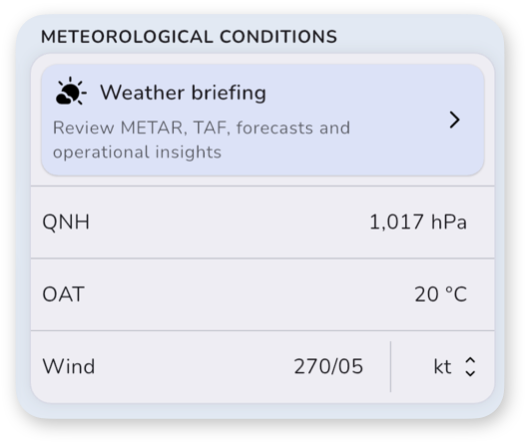Open the kt wind unit dropdown
The height and width of the screenshot is (443, 529).
coord(454,367)
